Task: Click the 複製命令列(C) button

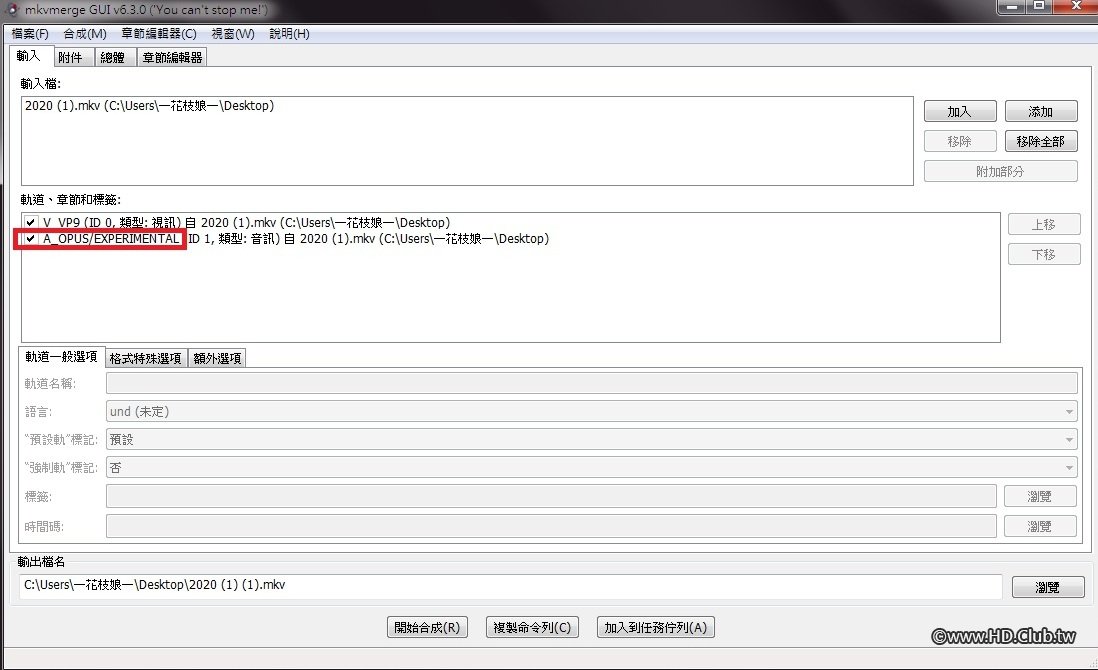Action: point(532,627)
